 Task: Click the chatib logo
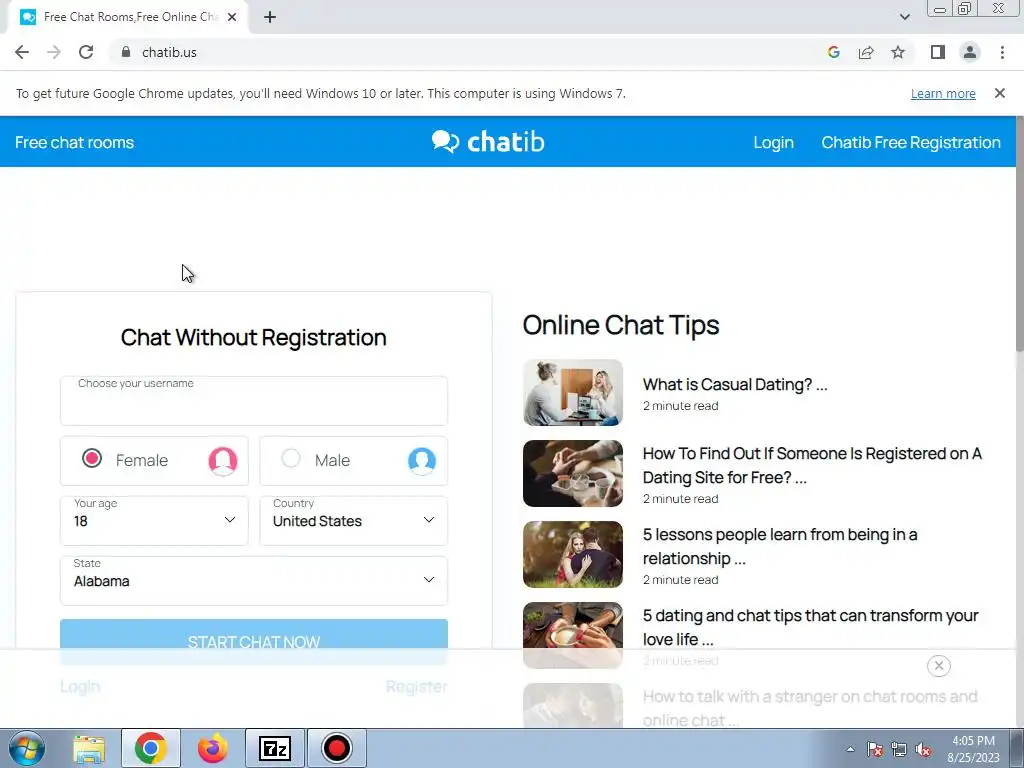point(488,142)
